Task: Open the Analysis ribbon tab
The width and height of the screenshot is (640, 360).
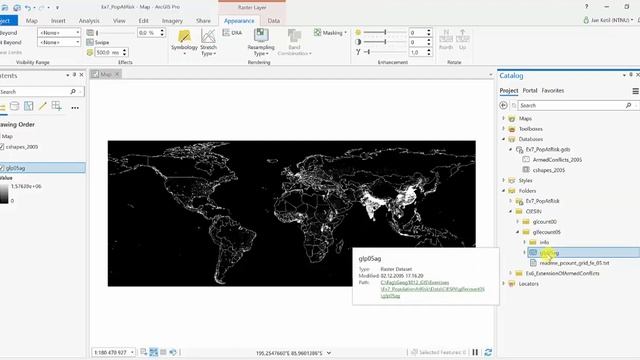Action: pos(89,20)
